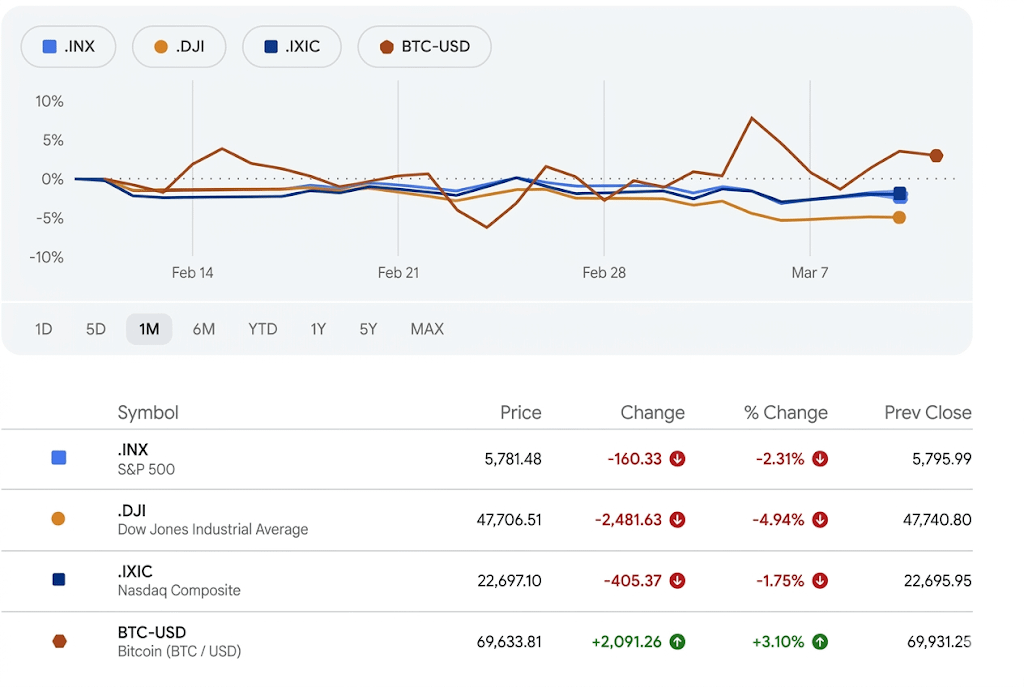Open the Dow Jones Industrial Average row link
Viewport: 1024px width, 687px height.
(212, 520)
